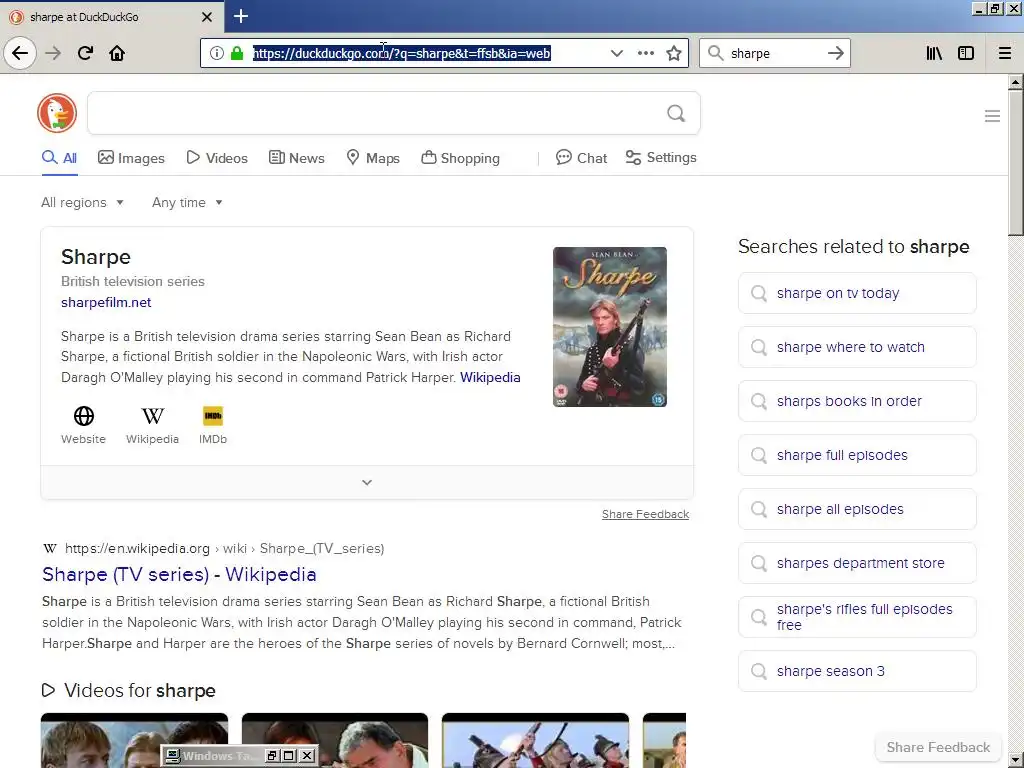Search related: sharpe season 3
1024x768 pixels.
point(857,671)
